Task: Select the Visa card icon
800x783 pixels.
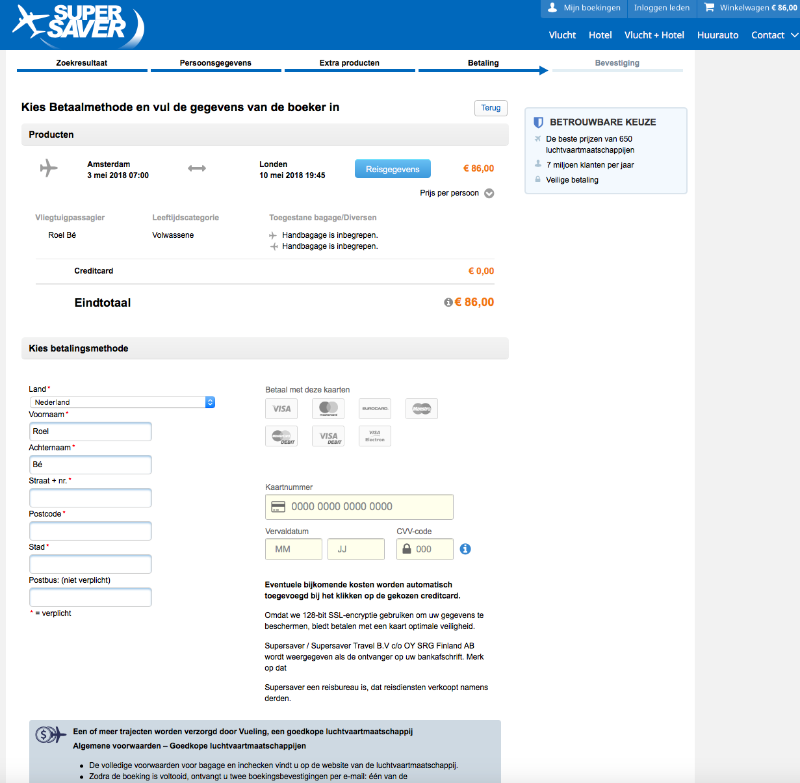Action: pyautogui.click(x=281, y=408)
